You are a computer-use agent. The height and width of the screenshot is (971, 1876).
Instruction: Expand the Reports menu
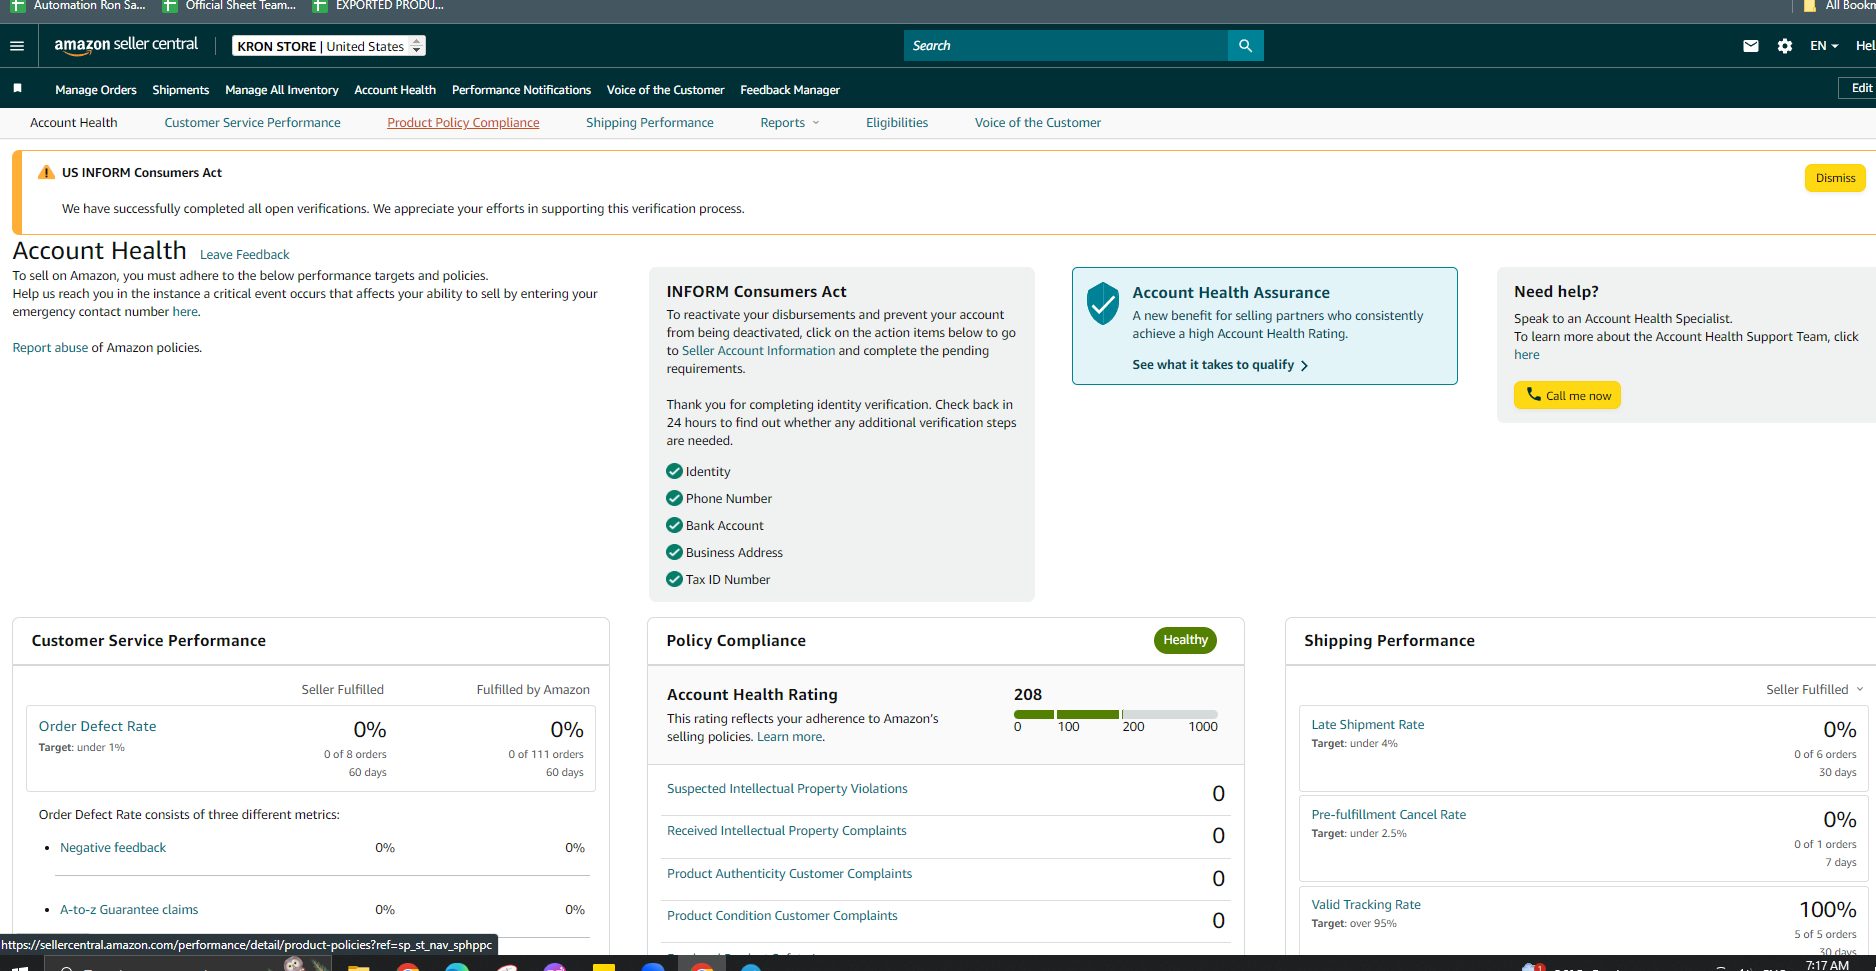(789, 123)
